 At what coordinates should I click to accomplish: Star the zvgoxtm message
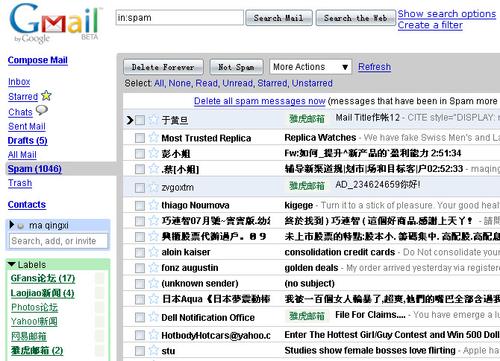(x=153, y=187)
